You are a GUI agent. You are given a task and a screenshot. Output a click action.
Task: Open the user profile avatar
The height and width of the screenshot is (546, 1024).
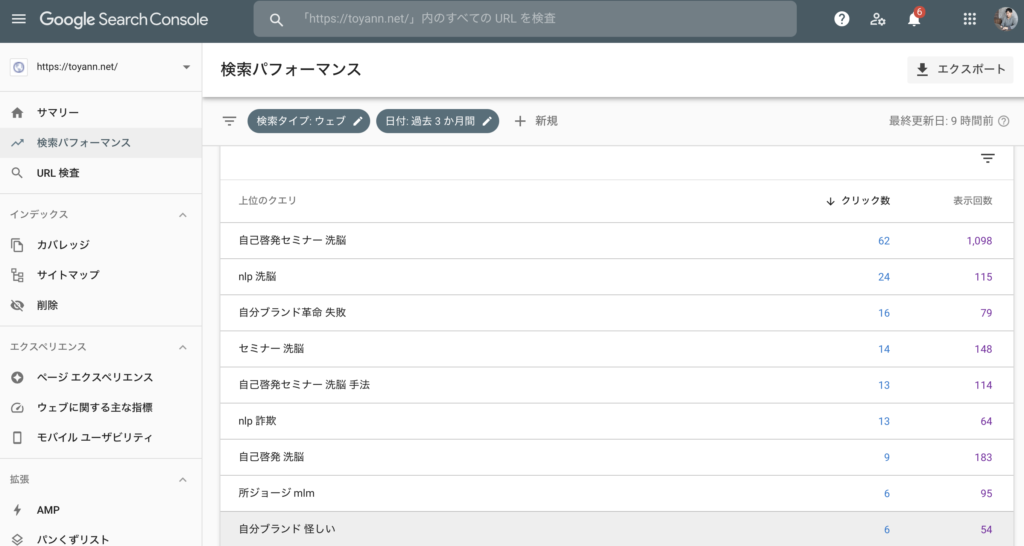[1005, 19]
